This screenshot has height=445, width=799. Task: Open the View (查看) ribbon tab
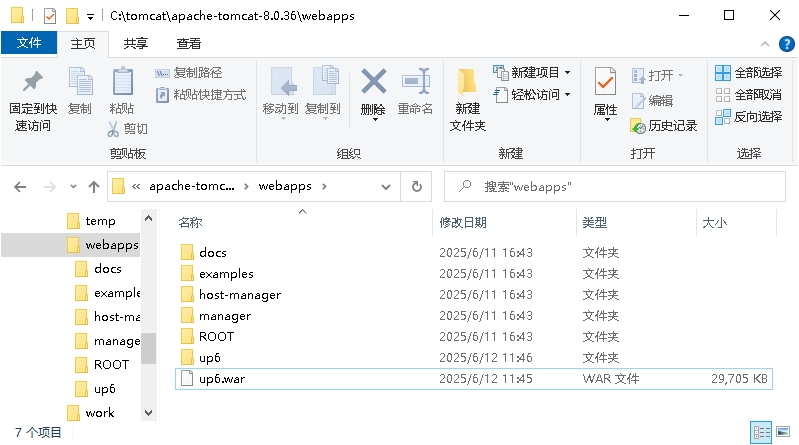(189, 44)
